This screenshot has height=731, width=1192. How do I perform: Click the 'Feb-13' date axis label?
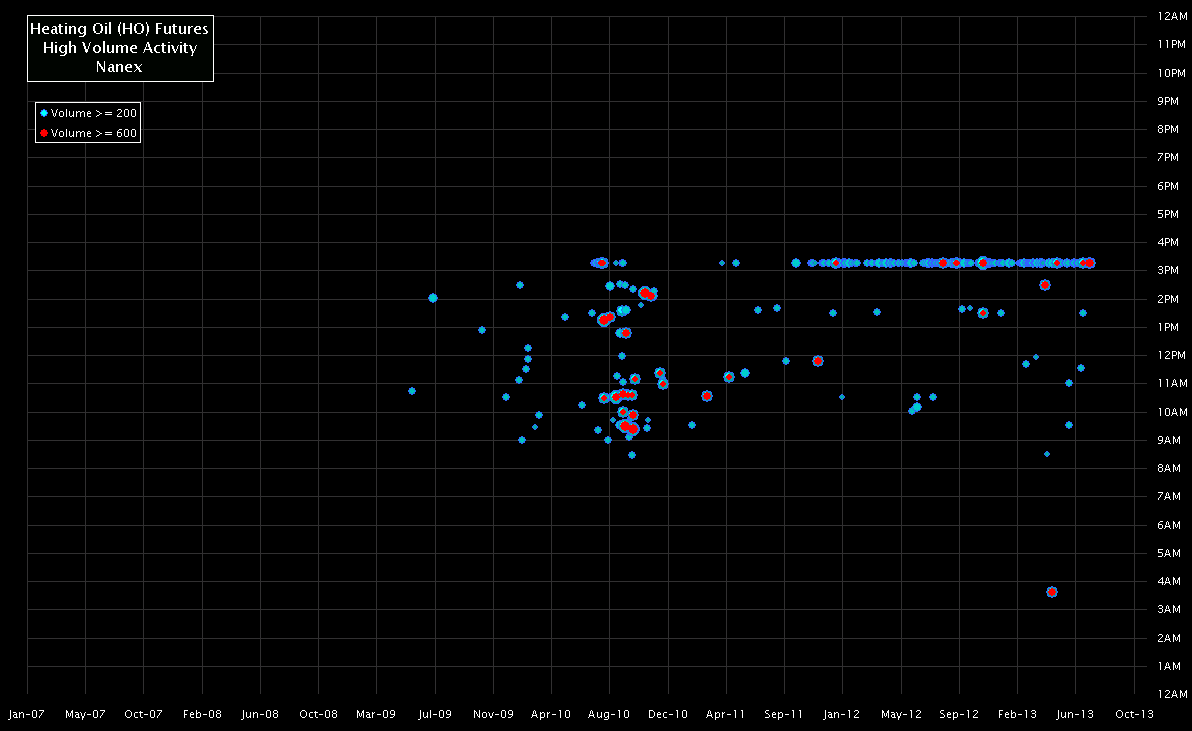1018,714
